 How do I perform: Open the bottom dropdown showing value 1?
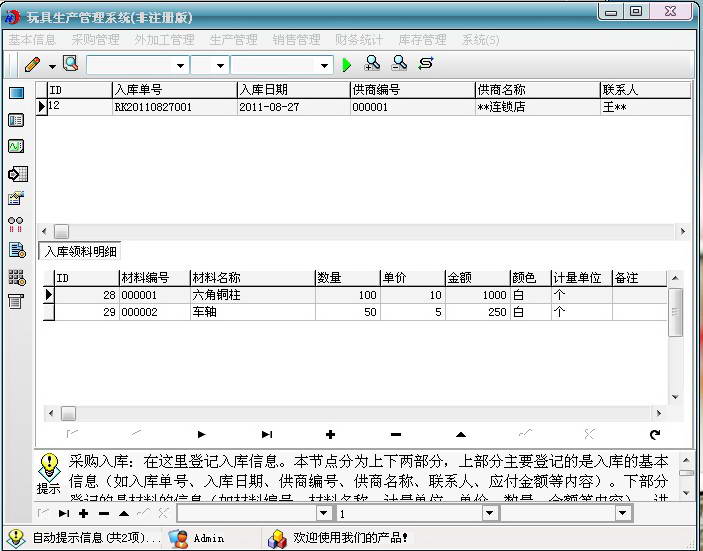(x=489, y=513)
